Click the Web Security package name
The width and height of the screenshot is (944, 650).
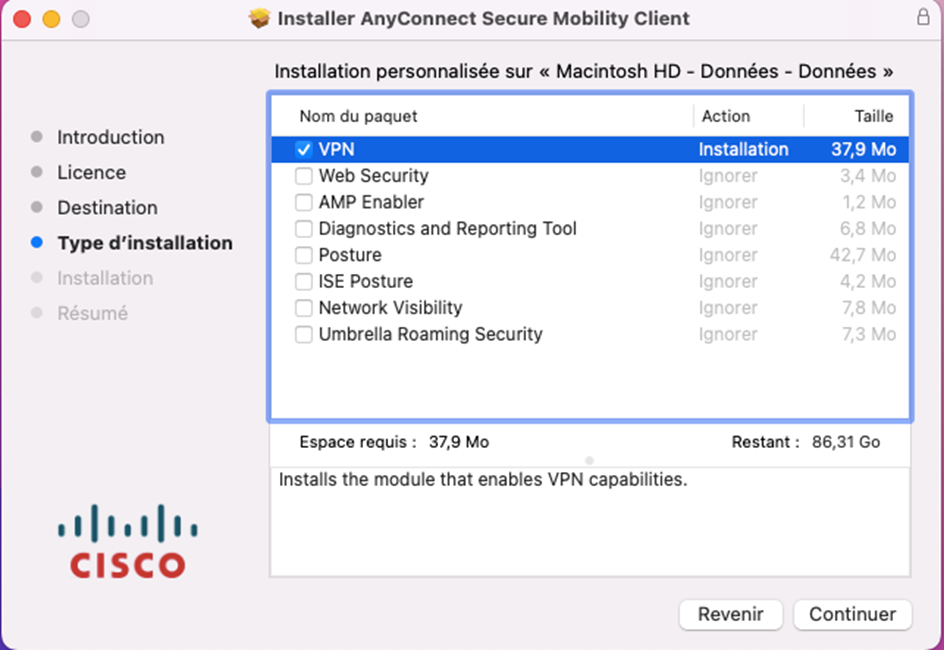coord(374,176)
